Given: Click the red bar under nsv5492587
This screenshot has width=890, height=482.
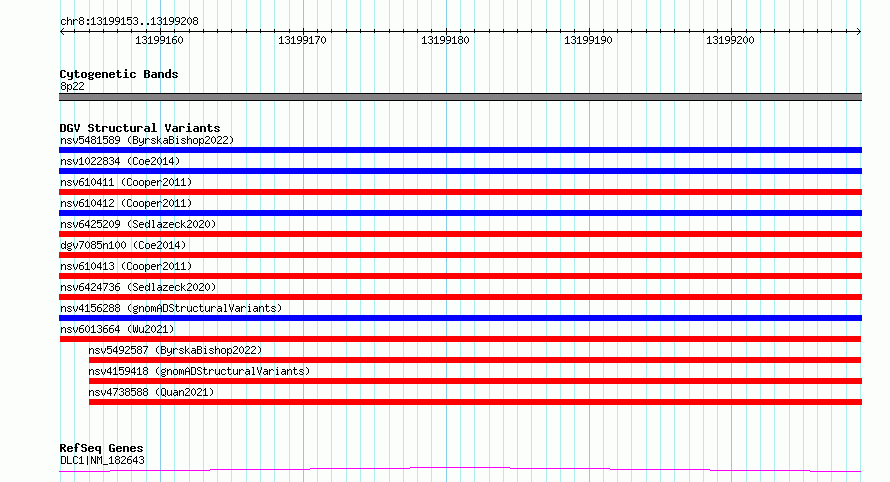Looking at the screenshot, I should pos(475,360).
